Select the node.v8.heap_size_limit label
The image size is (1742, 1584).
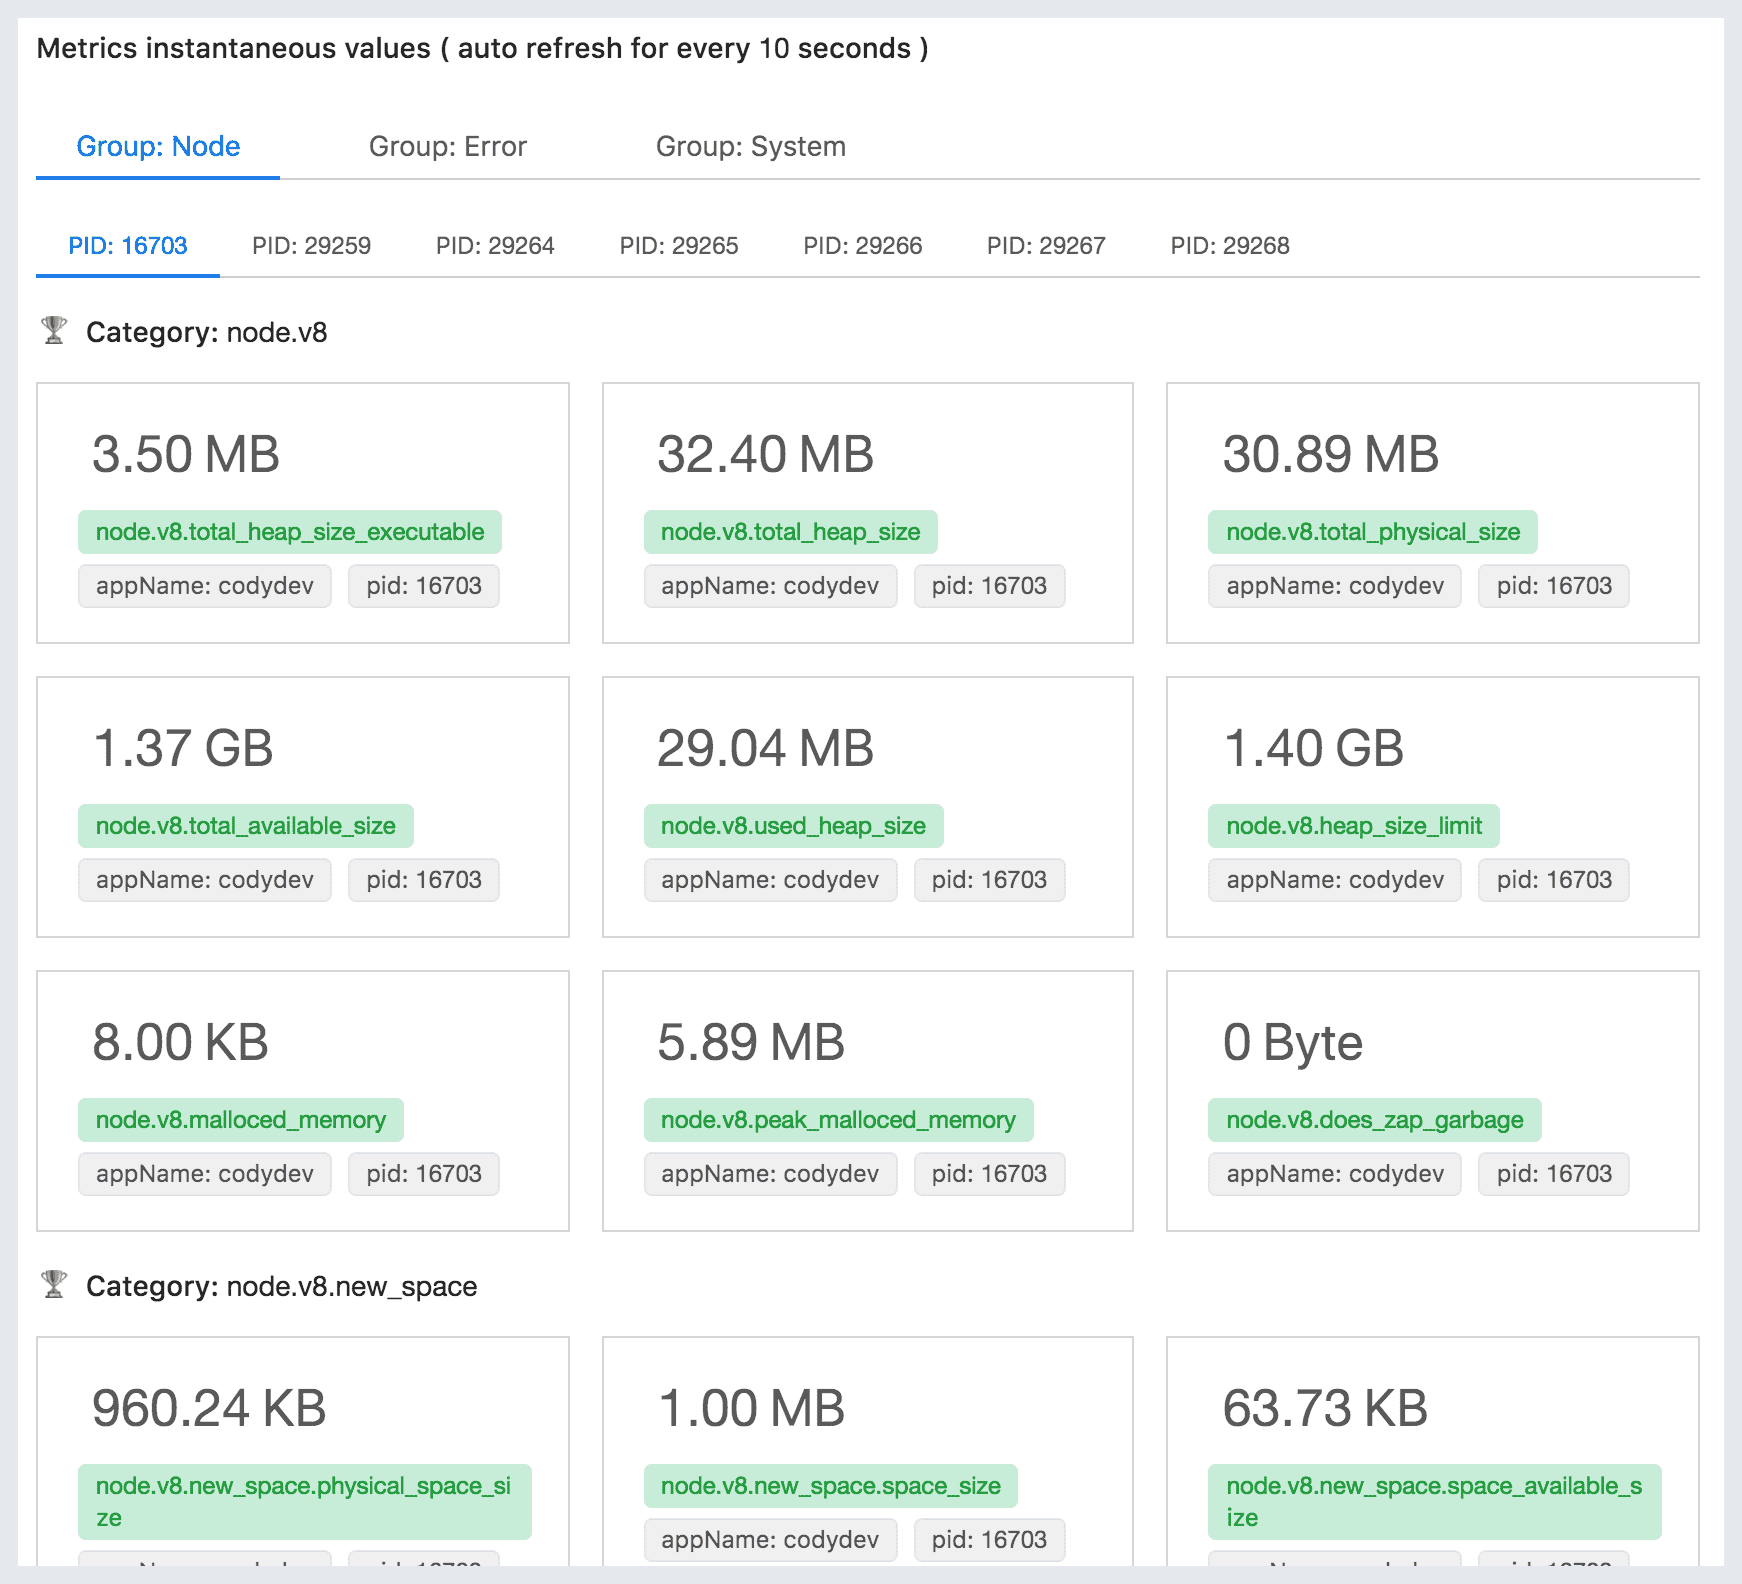pos(1353,826)
